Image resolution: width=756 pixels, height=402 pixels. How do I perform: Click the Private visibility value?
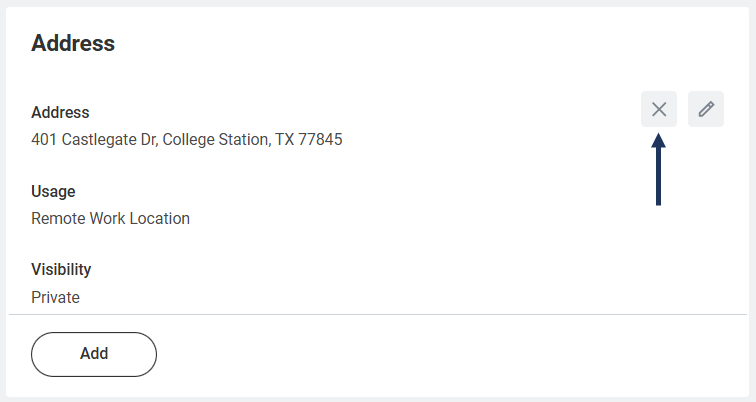point(55,297)
